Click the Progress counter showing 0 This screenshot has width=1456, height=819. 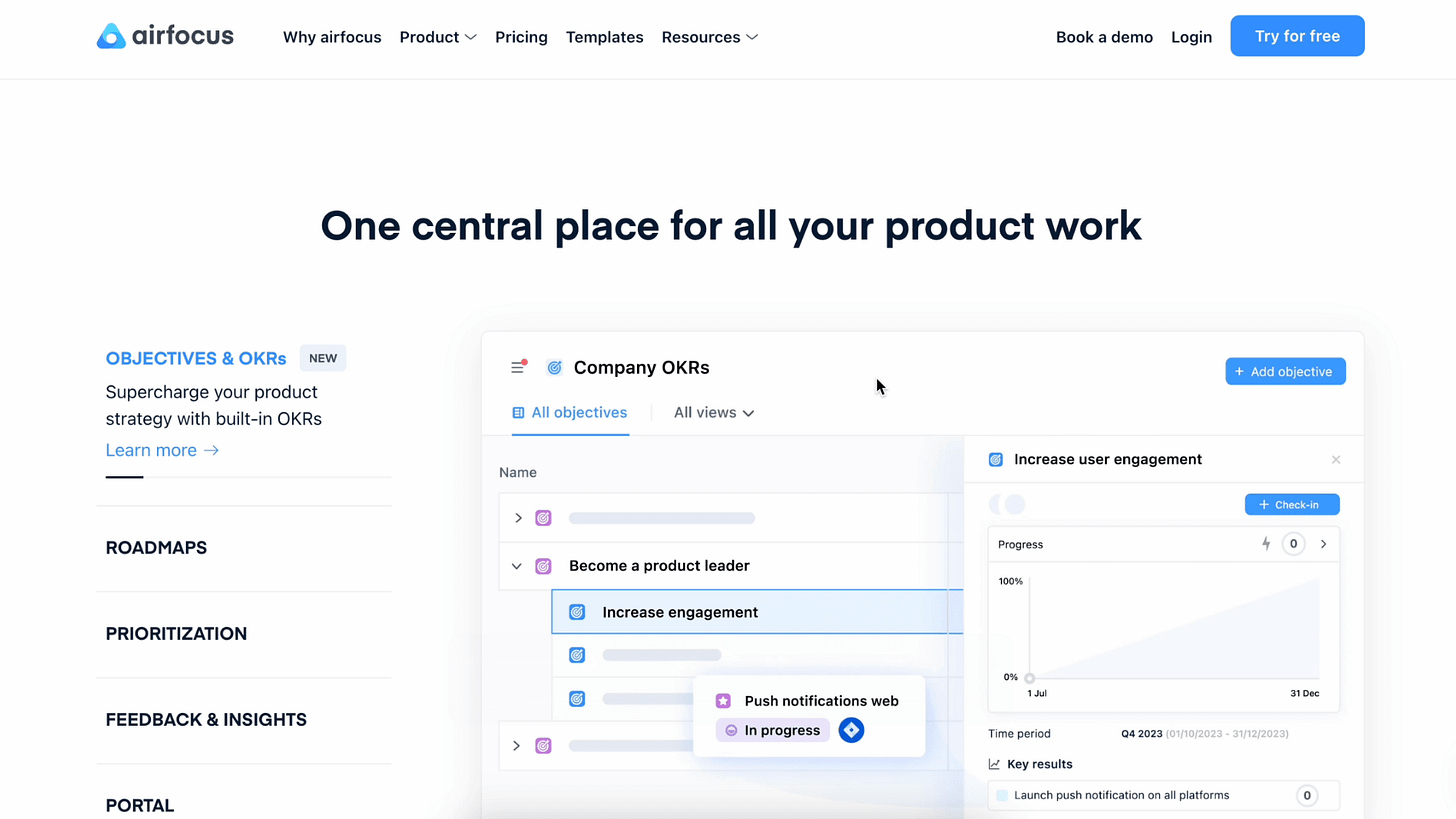pyautogui.click(x=1293, y=544)
